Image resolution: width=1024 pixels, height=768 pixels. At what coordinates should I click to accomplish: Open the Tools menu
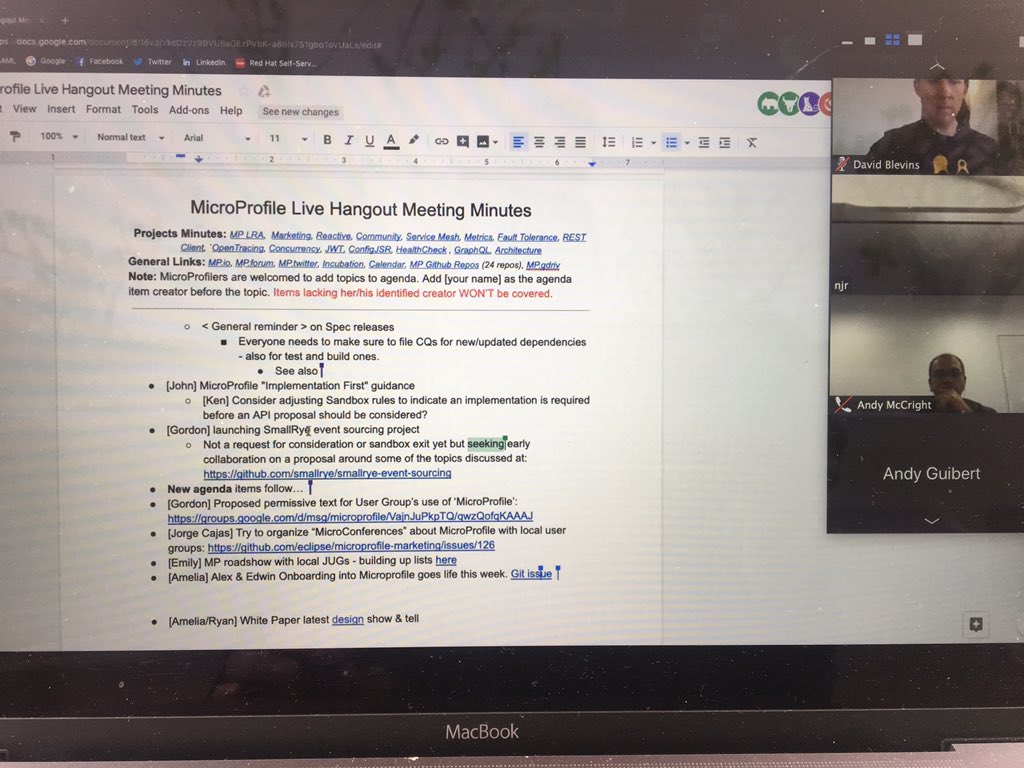click(144, 110)
